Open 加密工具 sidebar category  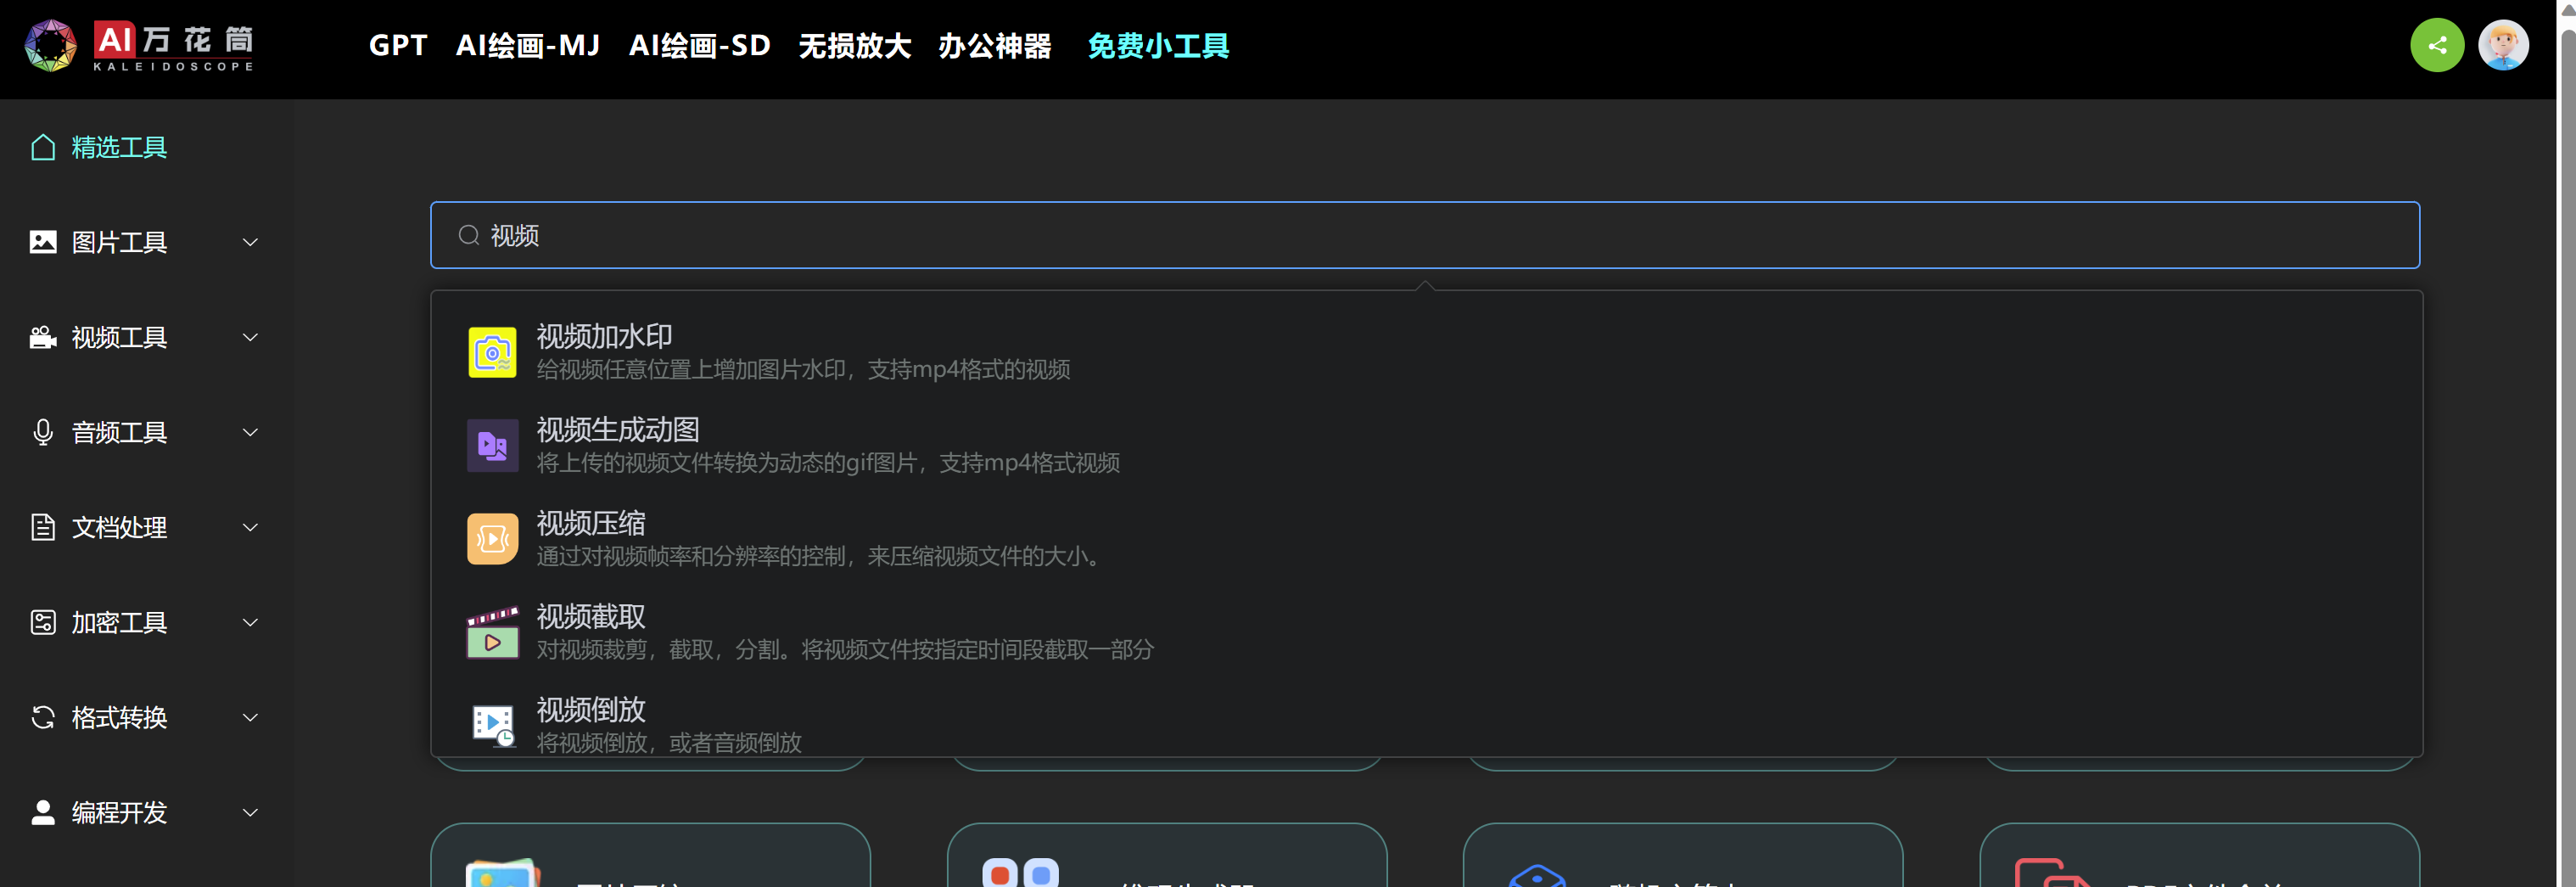click(x=119, y=622)
